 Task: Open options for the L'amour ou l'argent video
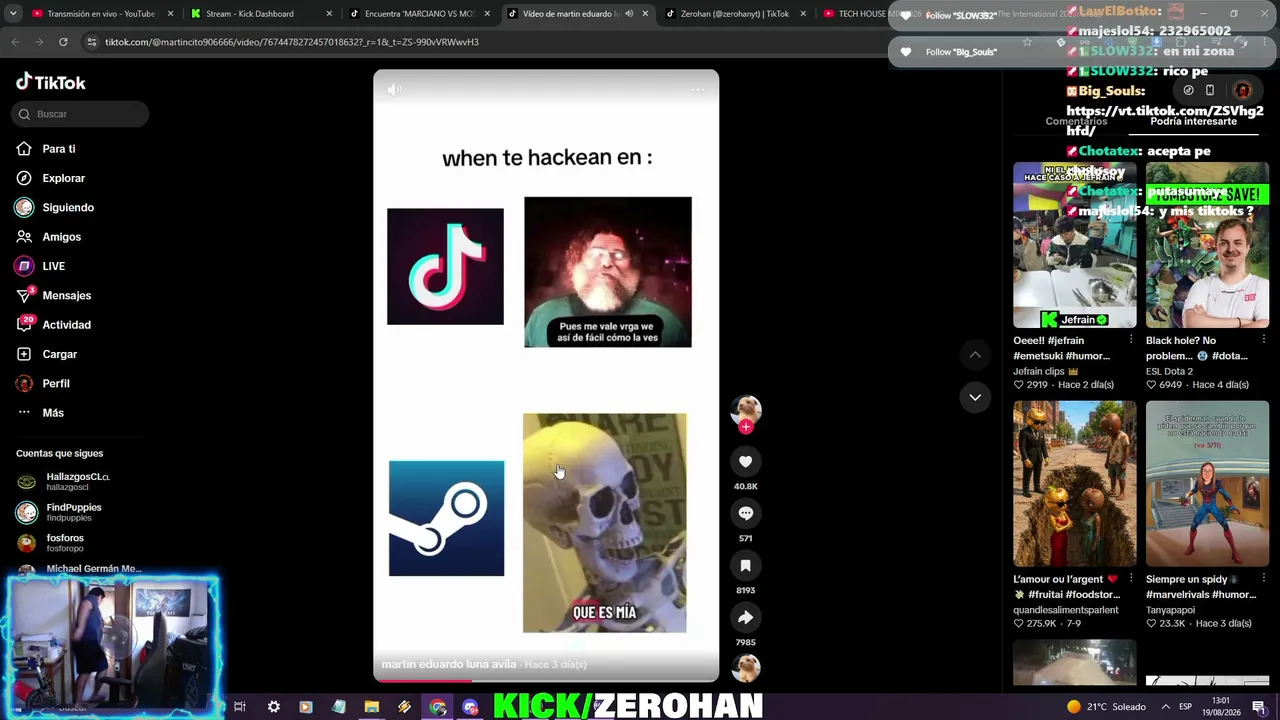click(x=1131, y=579)
